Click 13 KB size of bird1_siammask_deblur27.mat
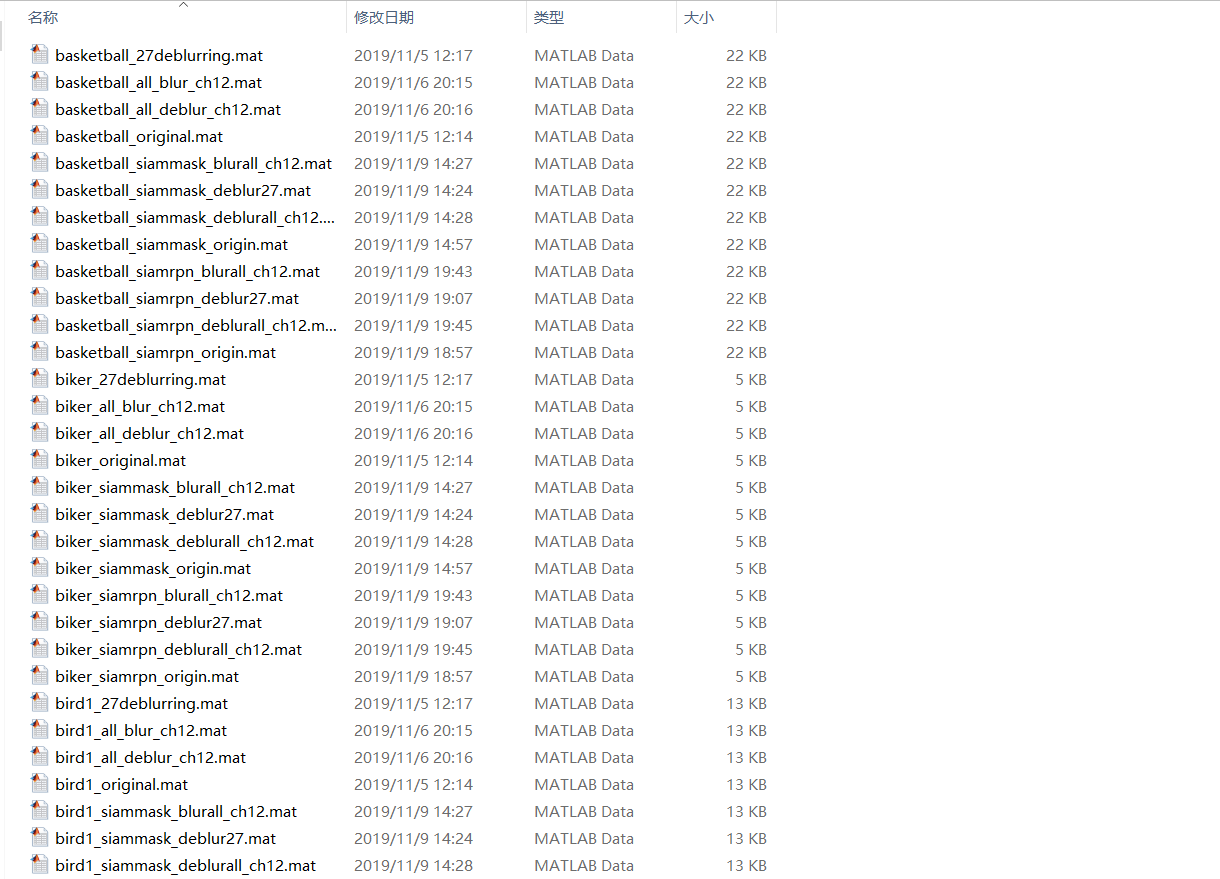The width and height of the screenshot is (1220, 879). point(746,838)
